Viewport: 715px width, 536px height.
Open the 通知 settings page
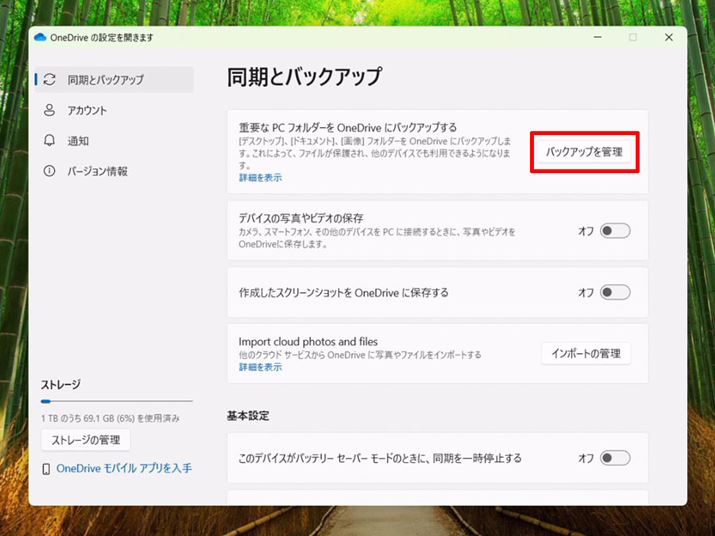[114, 141]
